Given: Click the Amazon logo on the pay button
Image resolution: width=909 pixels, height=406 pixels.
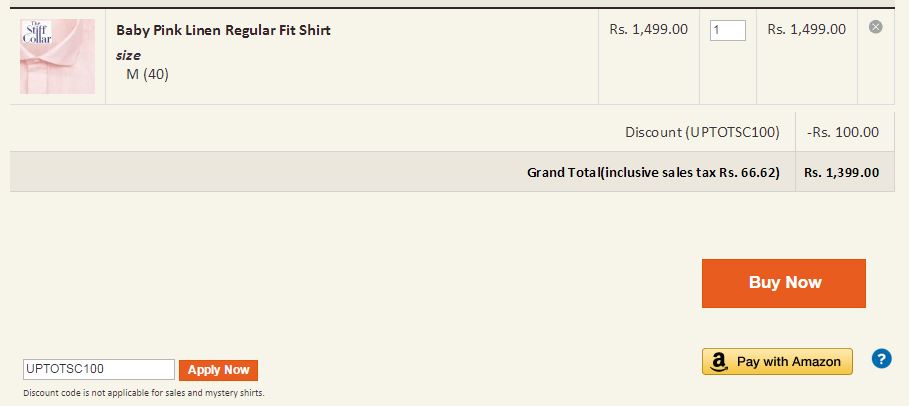Looking at the screenshot, I should (x=719, y=362).
